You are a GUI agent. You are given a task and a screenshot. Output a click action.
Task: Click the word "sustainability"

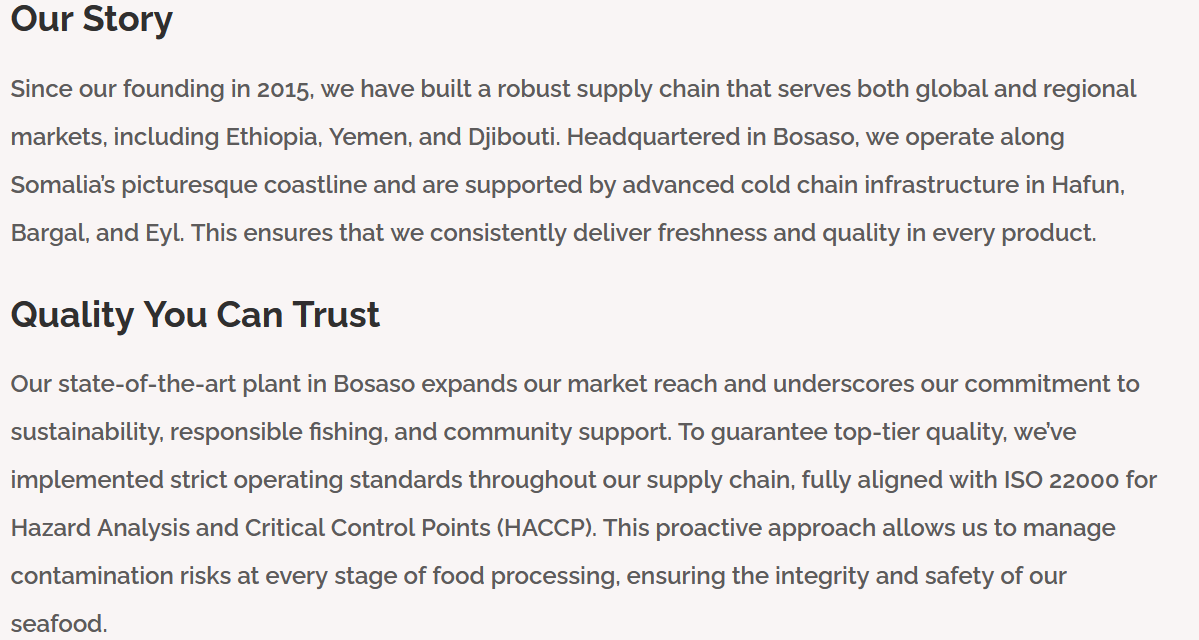[x=87, y=432]
